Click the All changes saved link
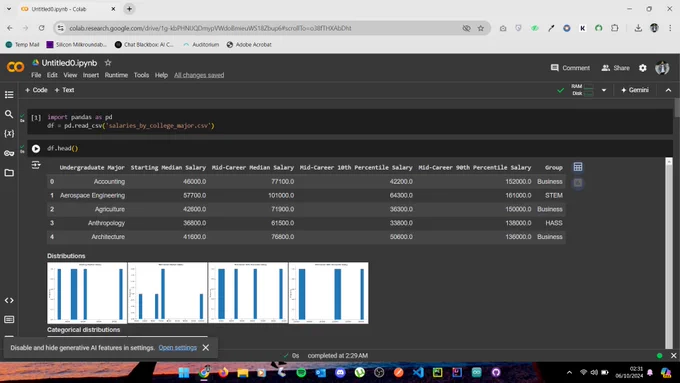Image resolution: width=680 pixels, height=383 pixels. click(x=199, y=75)
